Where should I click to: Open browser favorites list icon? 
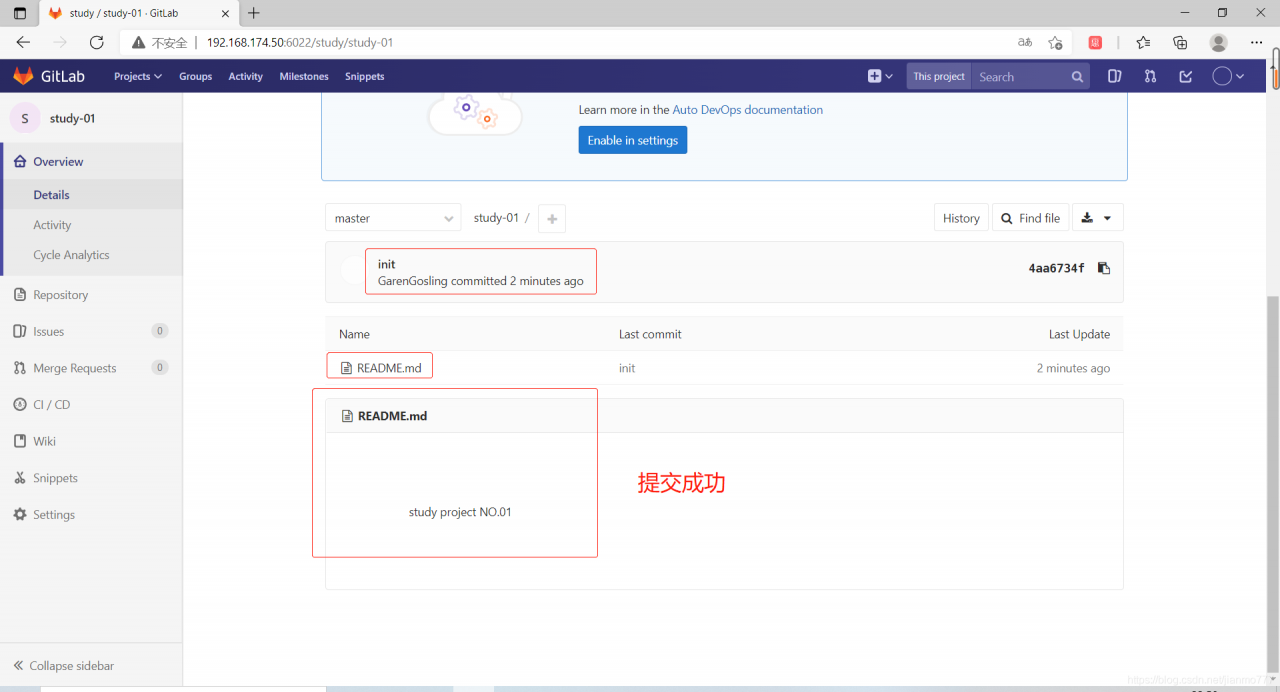1143,42
